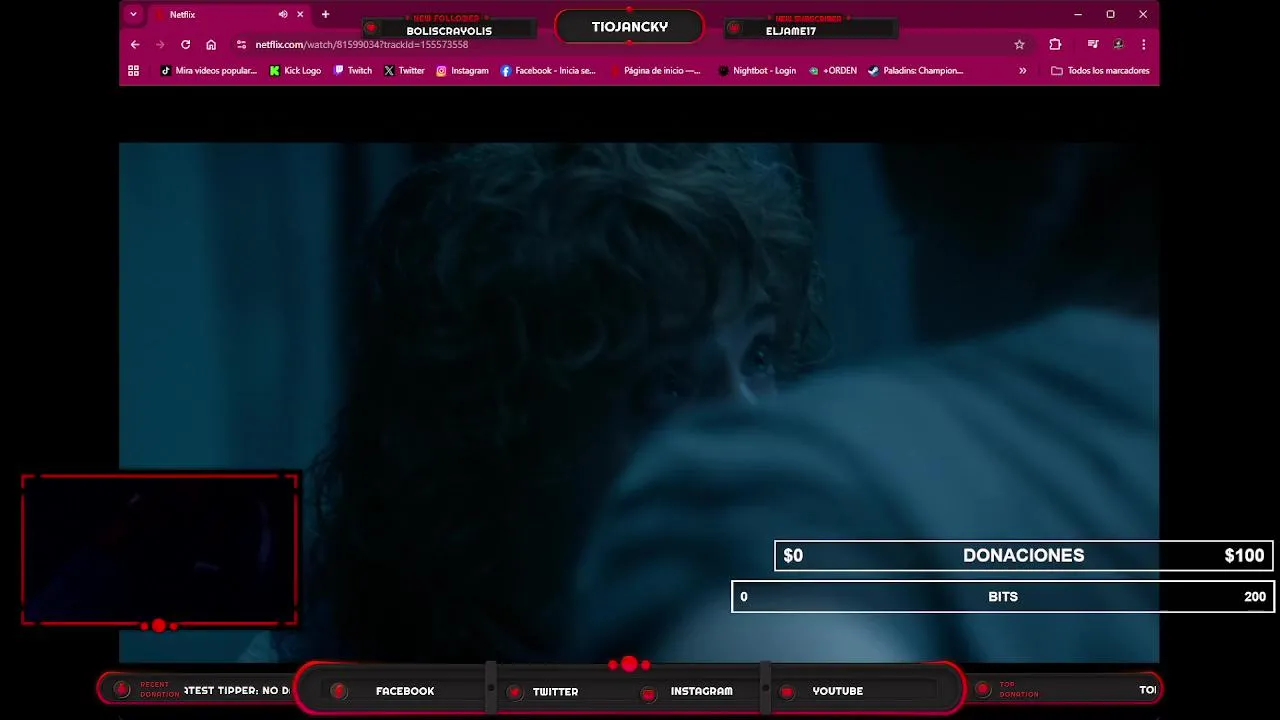Mute the Netflix tab audio icon
Screen dimensions: 1280x720
283,15
